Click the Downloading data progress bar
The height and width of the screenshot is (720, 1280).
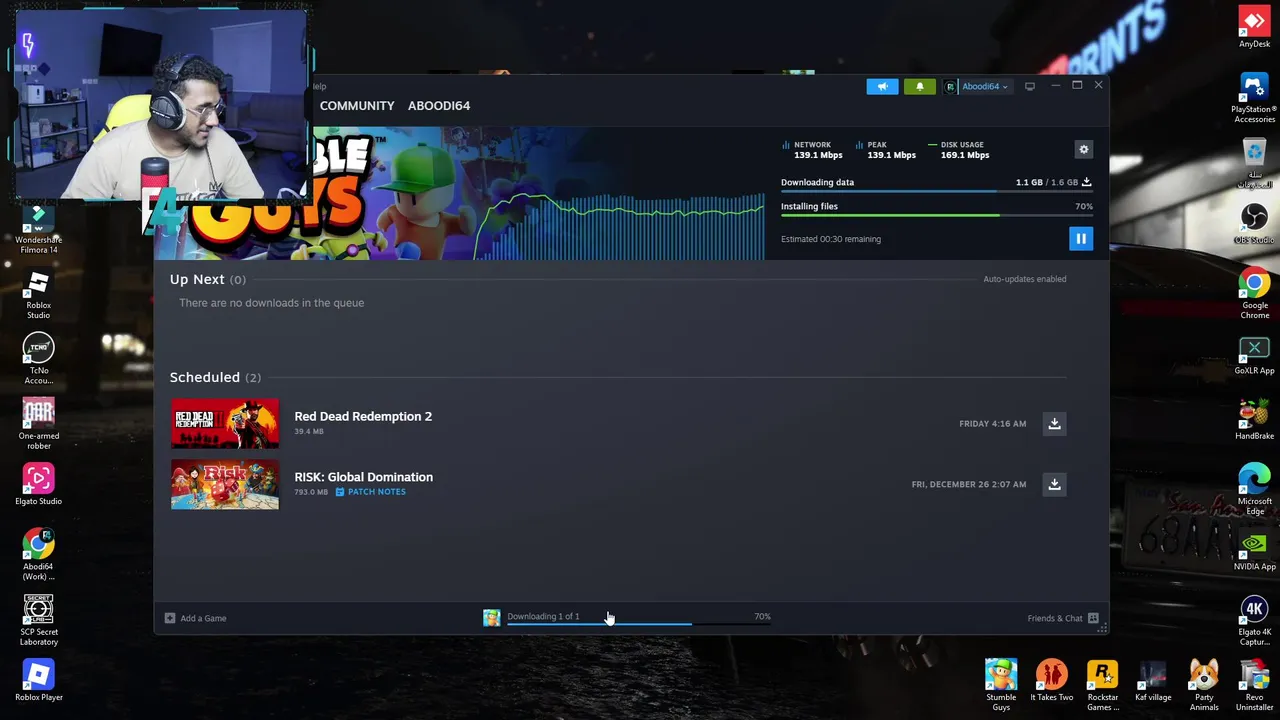(x=937, y=191)
